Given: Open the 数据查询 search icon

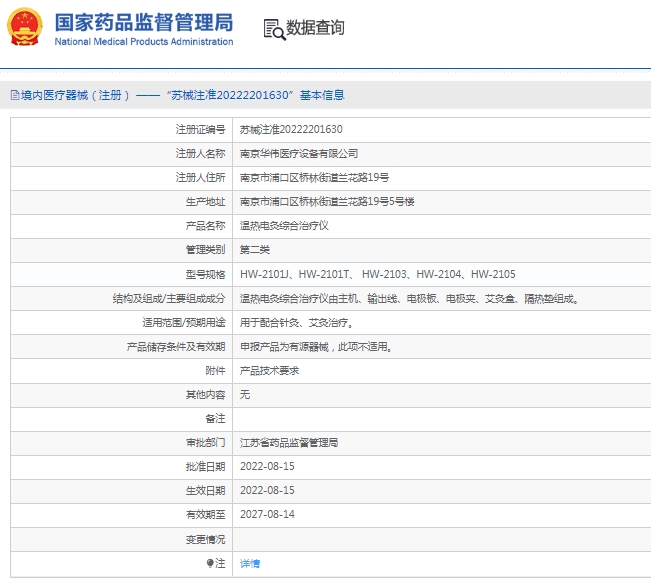Looking at the screenshot, I should coord(274,29).
